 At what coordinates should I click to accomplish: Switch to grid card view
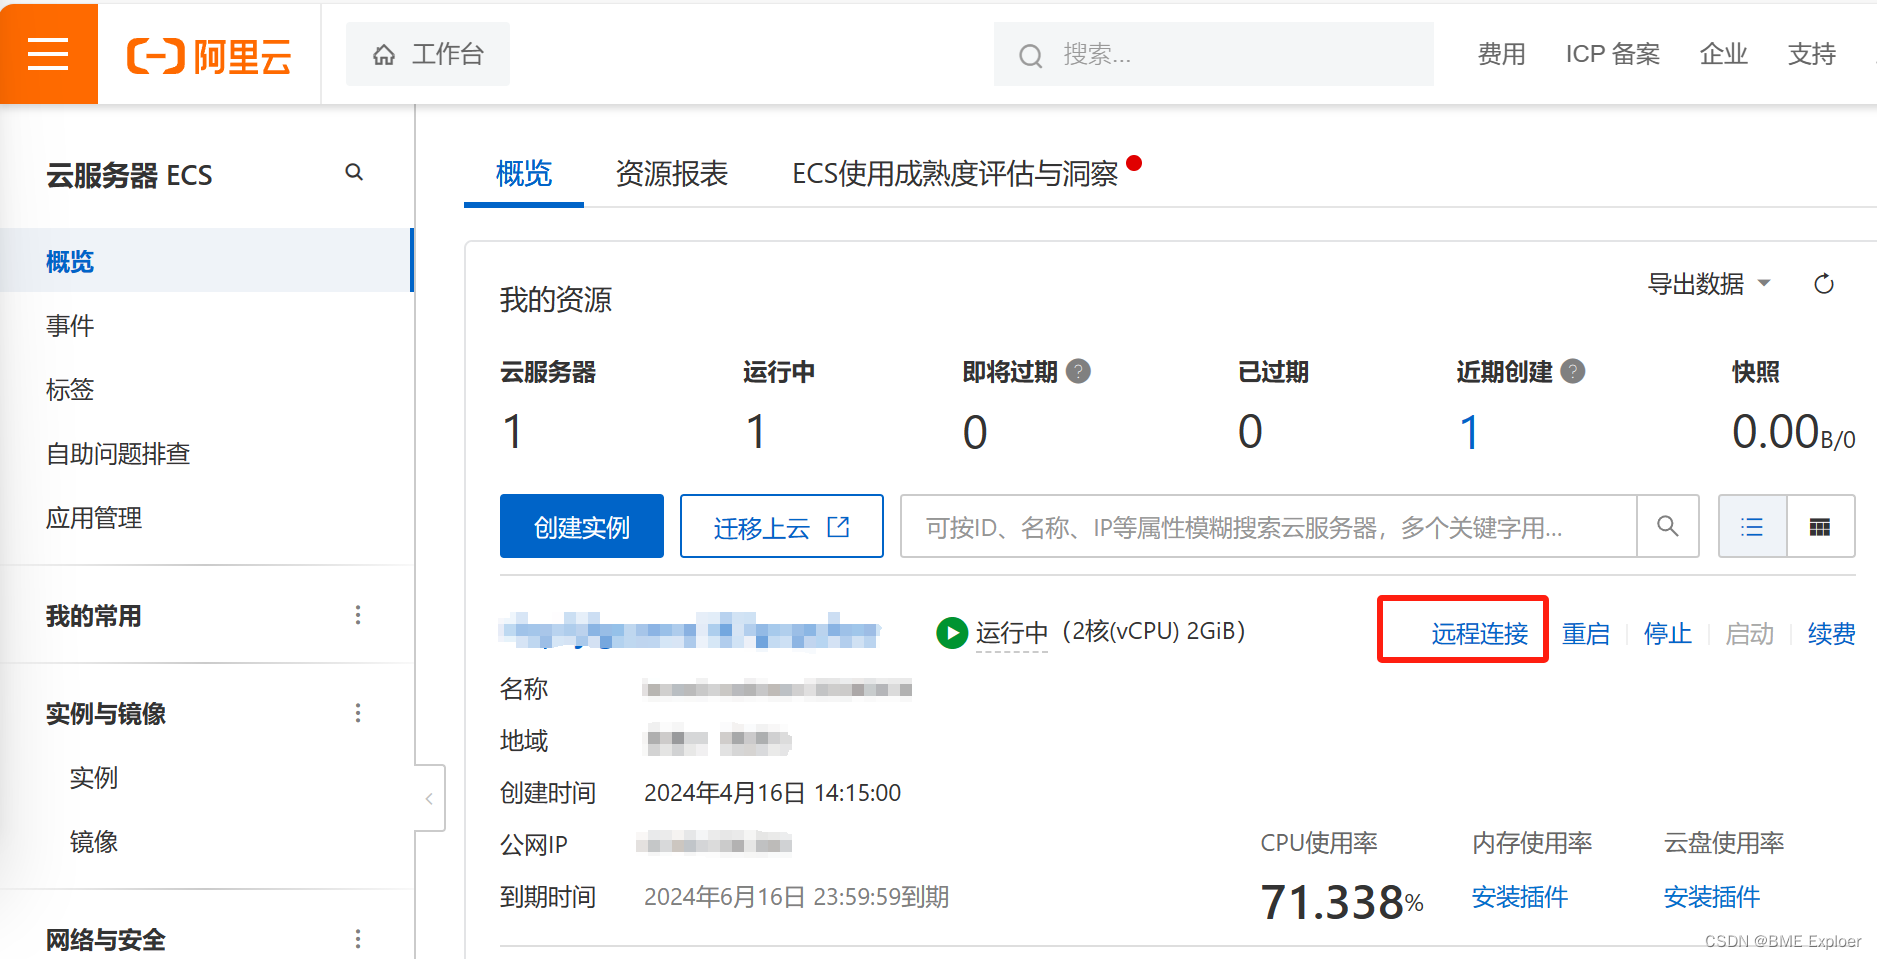[1820, 526]
